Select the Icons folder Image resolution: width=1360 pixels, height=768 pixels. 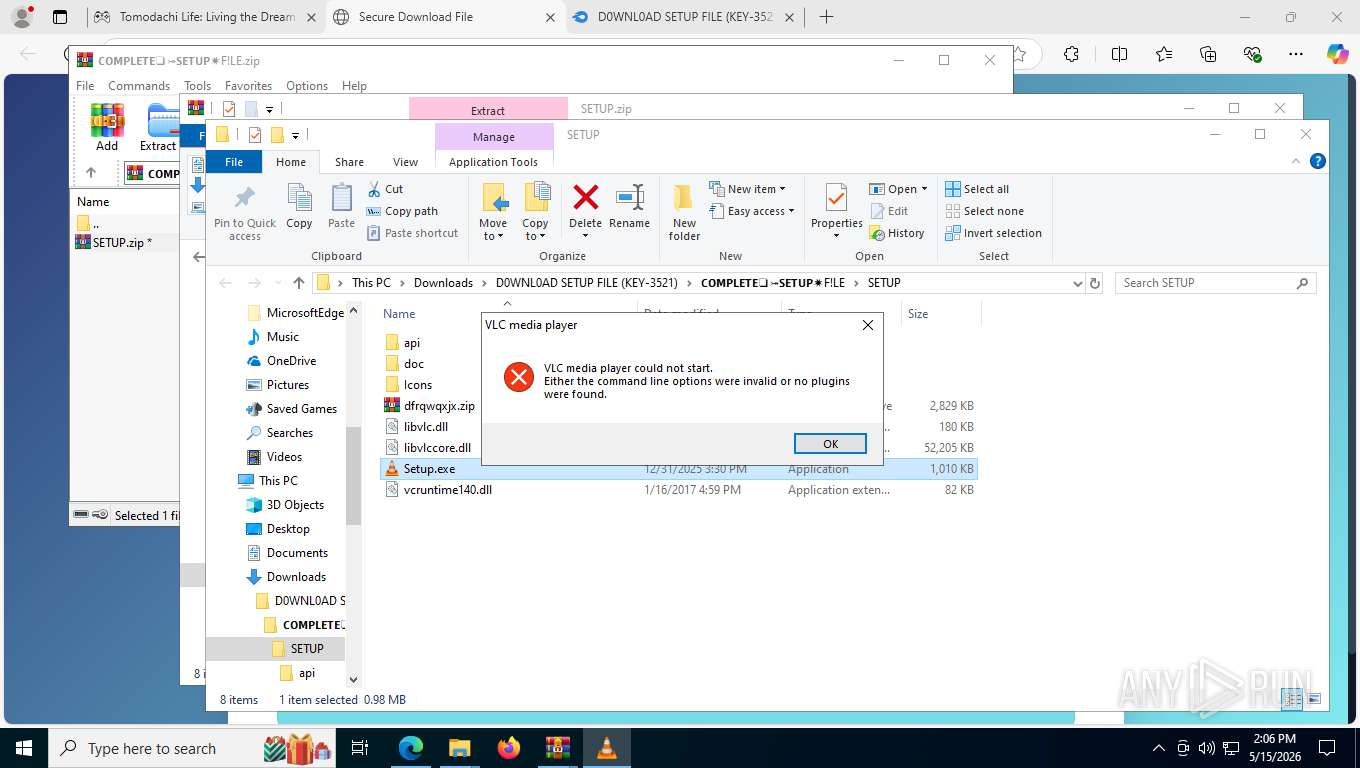(418, 385)
